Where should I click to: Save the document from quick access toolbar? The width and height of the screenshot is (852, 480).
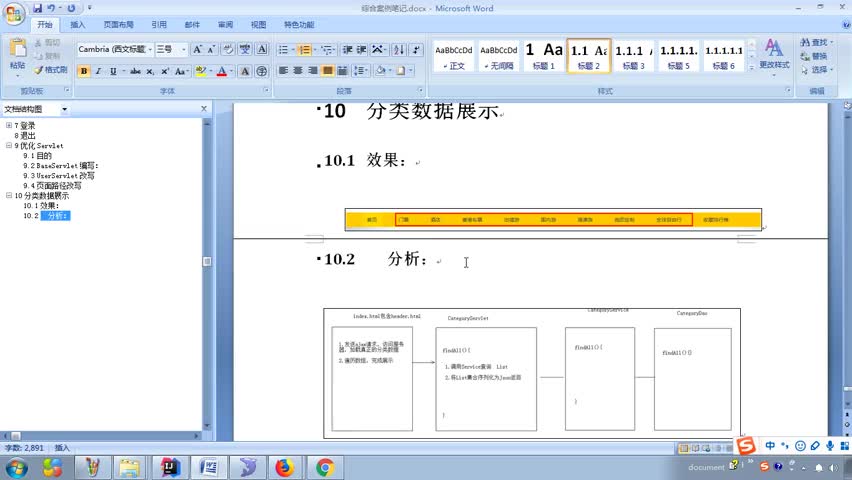tap(37, 8)
